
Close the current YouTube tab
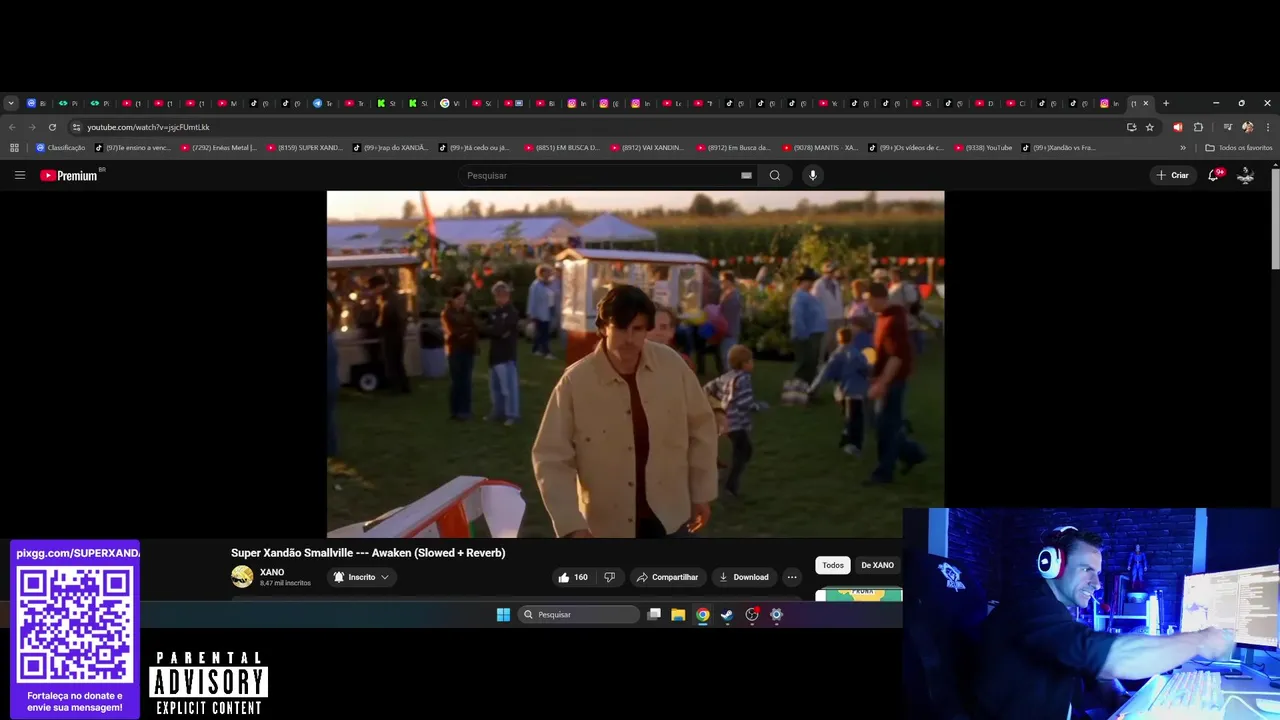1146,103
